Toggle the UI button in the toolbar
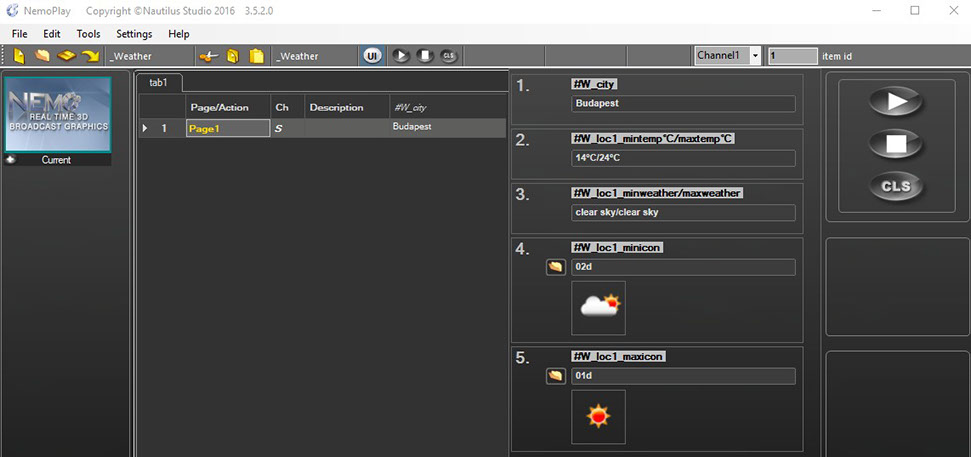Image resolution: width=971 pixels, height=457 pixels. [372, 56]
